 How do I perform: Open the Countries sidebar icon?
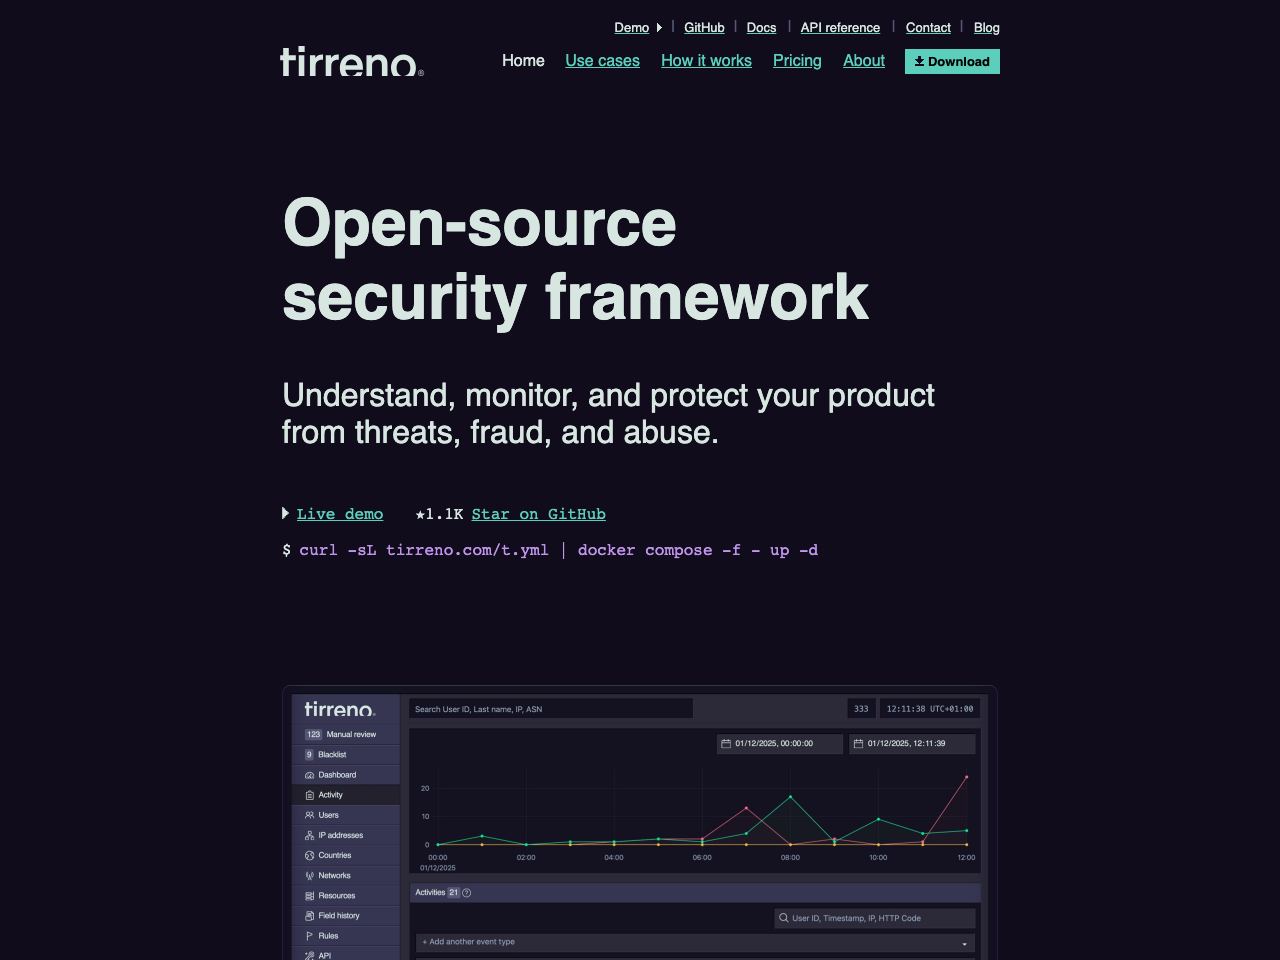[308, 855]
